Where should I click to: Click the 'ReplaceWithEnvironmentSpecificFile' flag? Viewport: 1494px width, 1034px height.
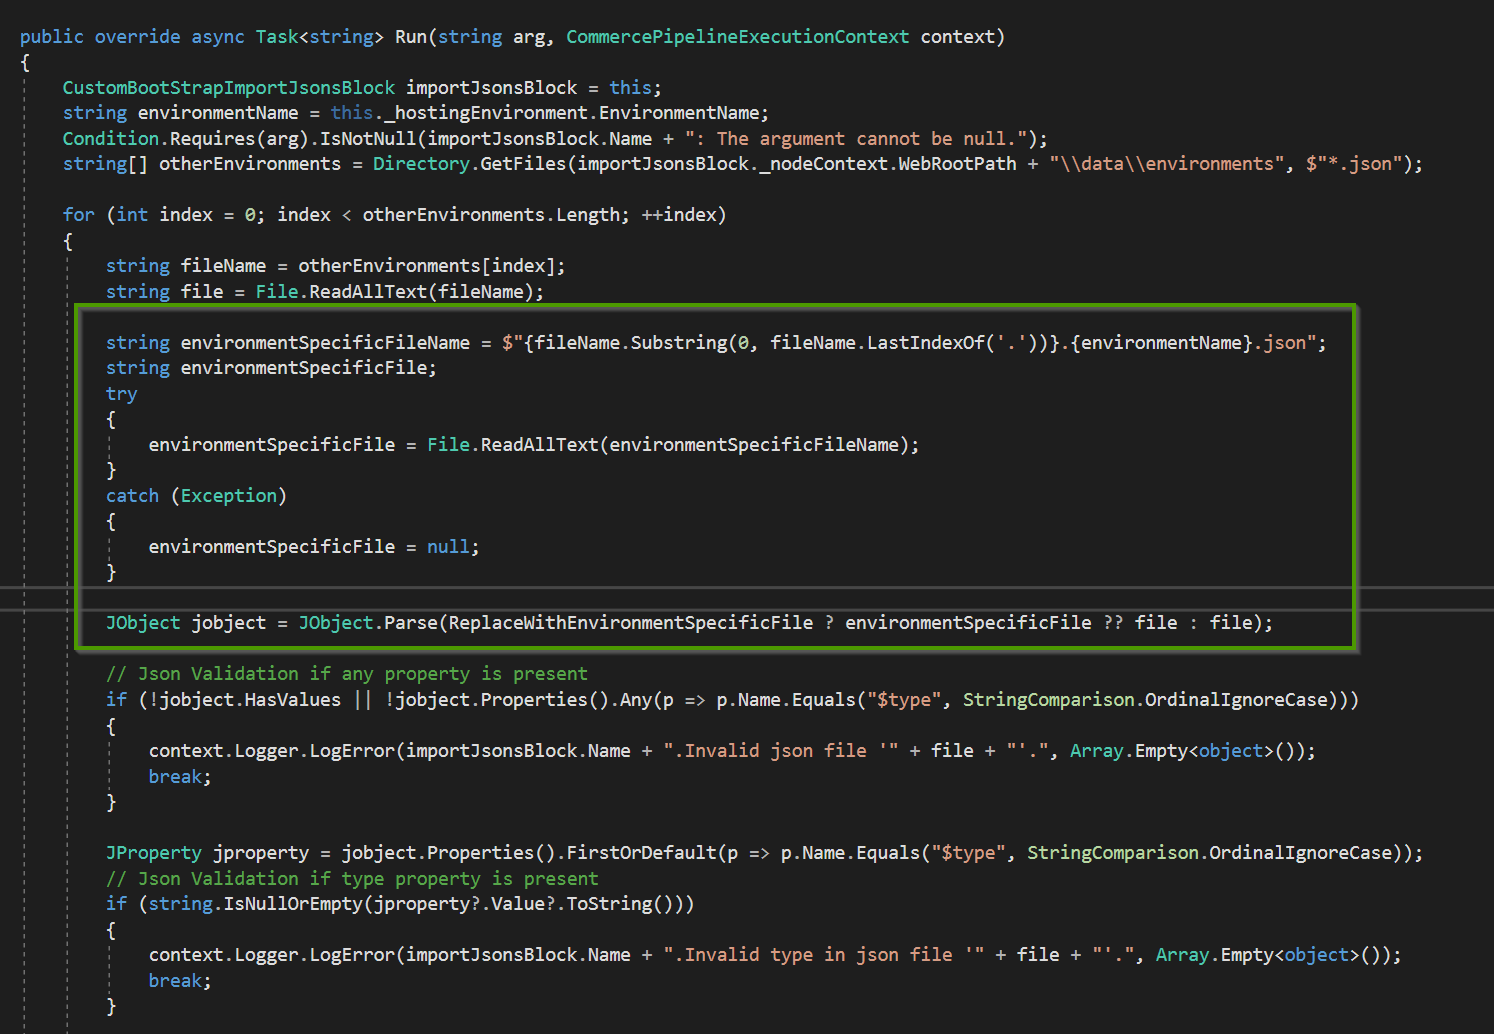point(631,623)
